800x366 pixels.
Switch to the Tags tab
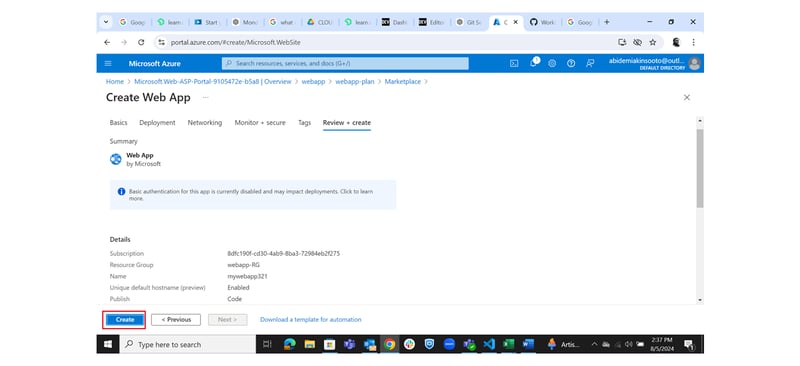[x=305, y=123]
